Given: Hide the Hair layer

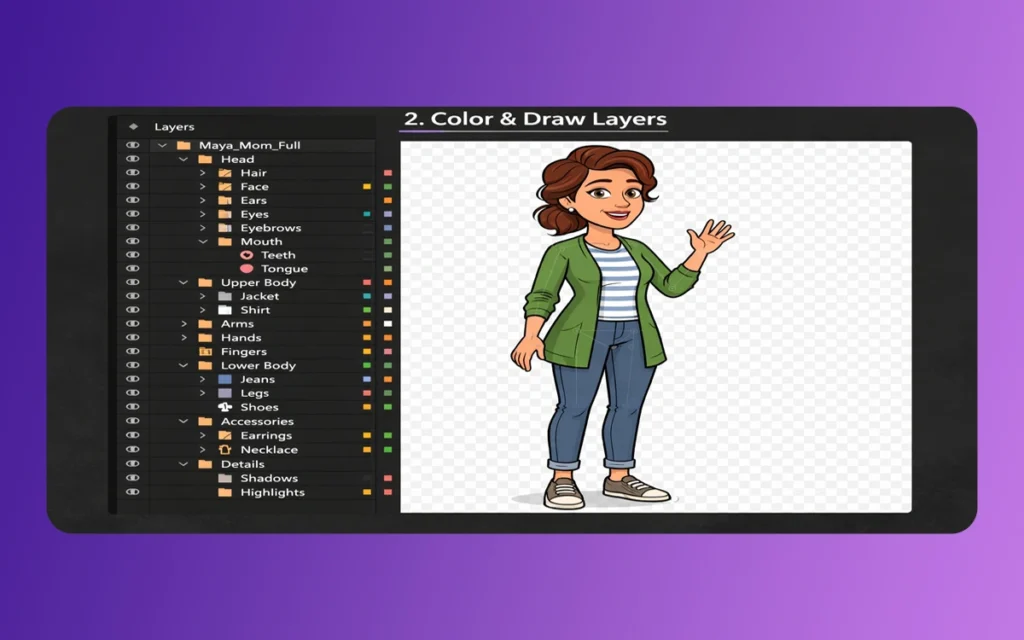Looking at the screenshot, I should click(x=132, y=173).
